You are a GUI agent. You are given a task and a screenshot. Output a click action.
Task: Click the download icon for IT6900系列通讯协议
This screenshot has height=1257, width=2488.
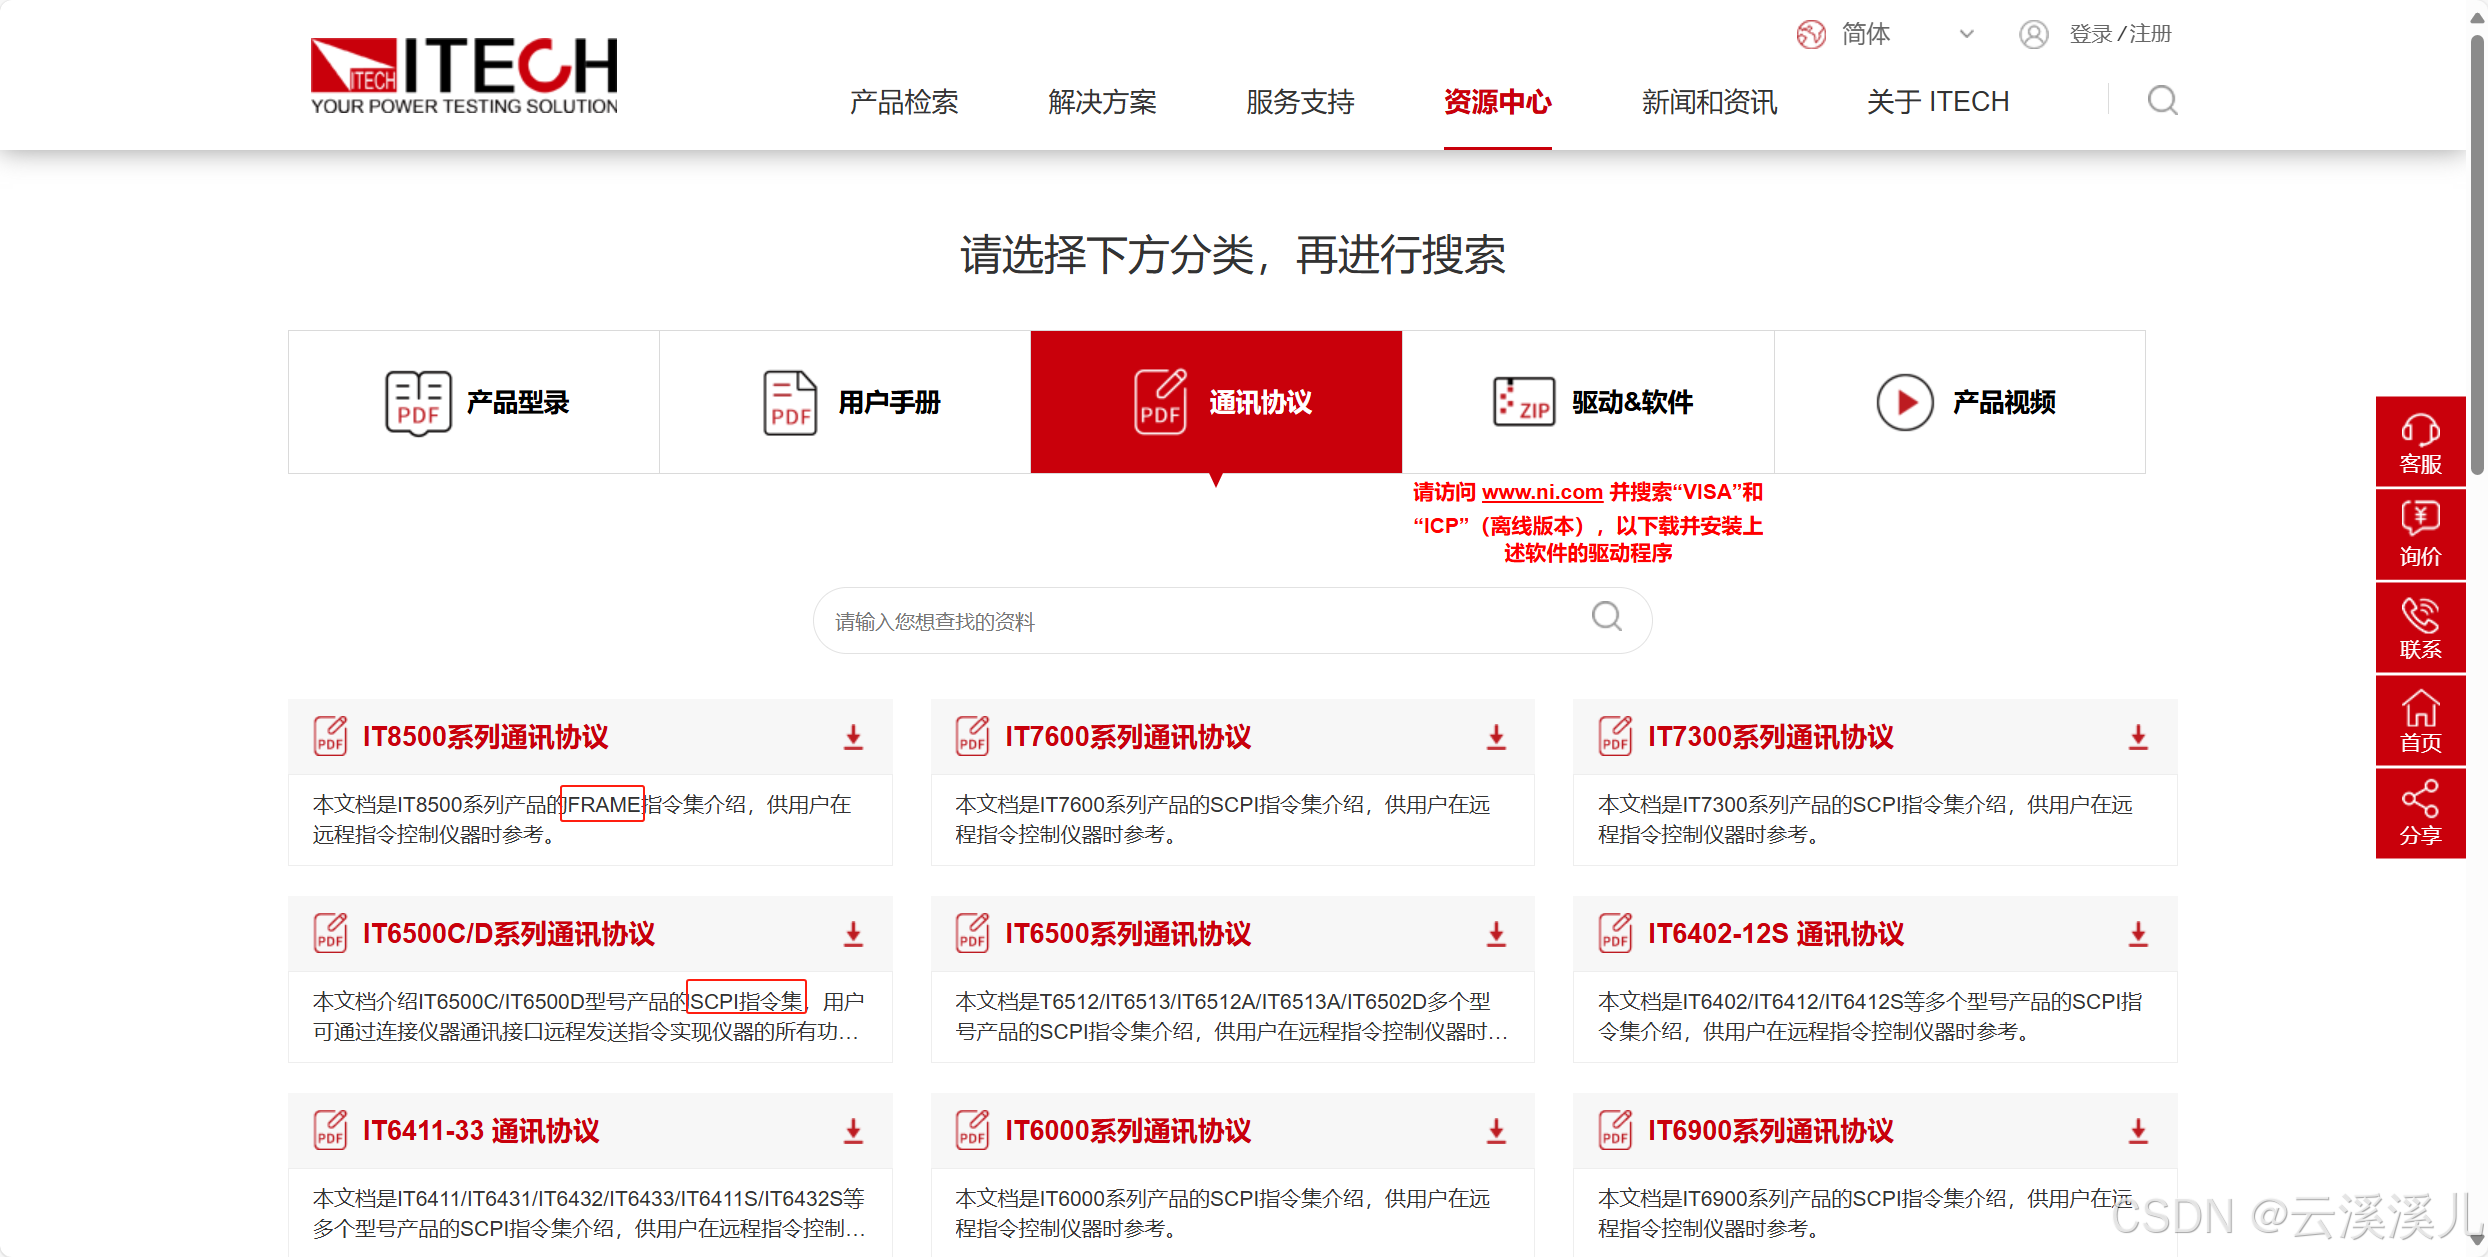pos(2137,1131)
